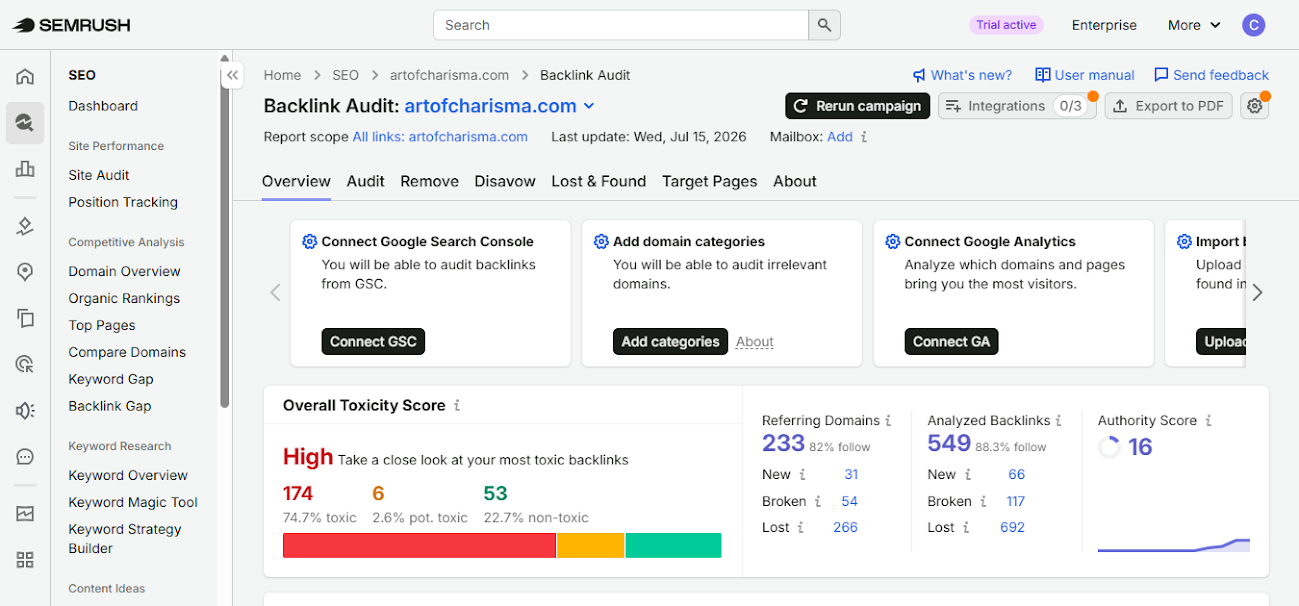This screenshot has width=1299, height=606.
Task: Open the image reports rail icon
Action: click(x=25, y=514)
